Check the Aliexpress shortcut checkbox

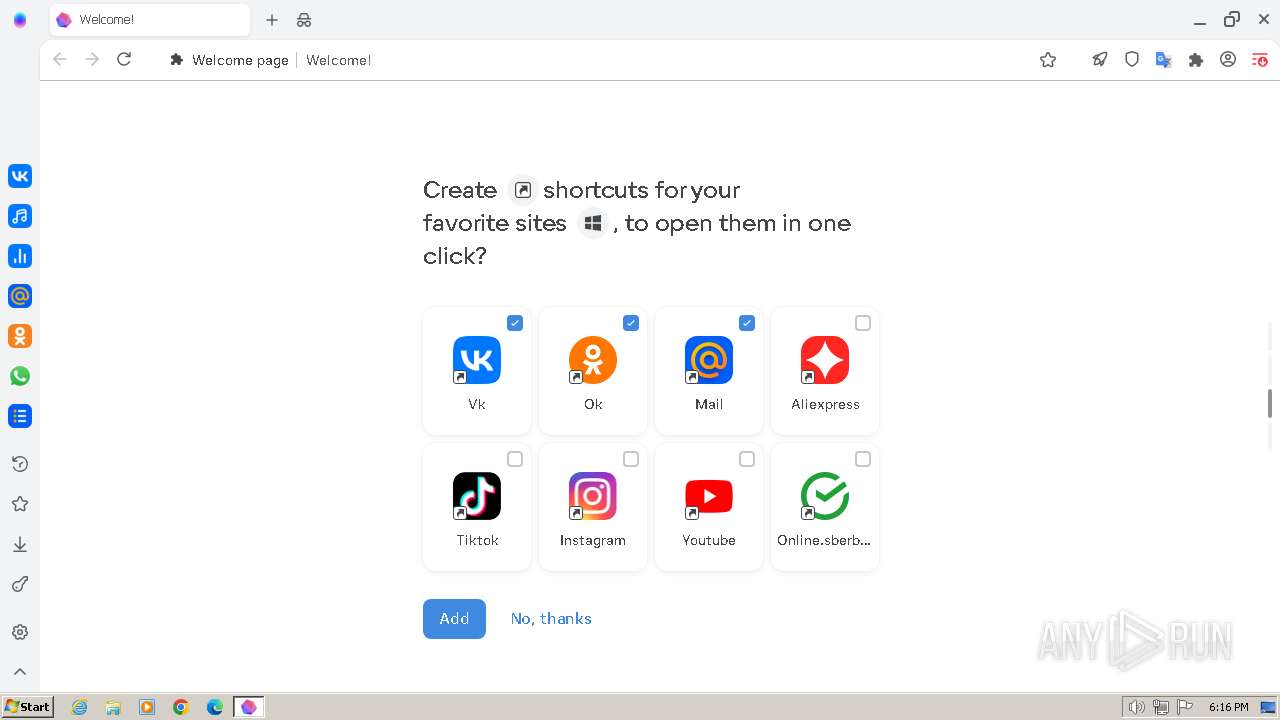863,323
